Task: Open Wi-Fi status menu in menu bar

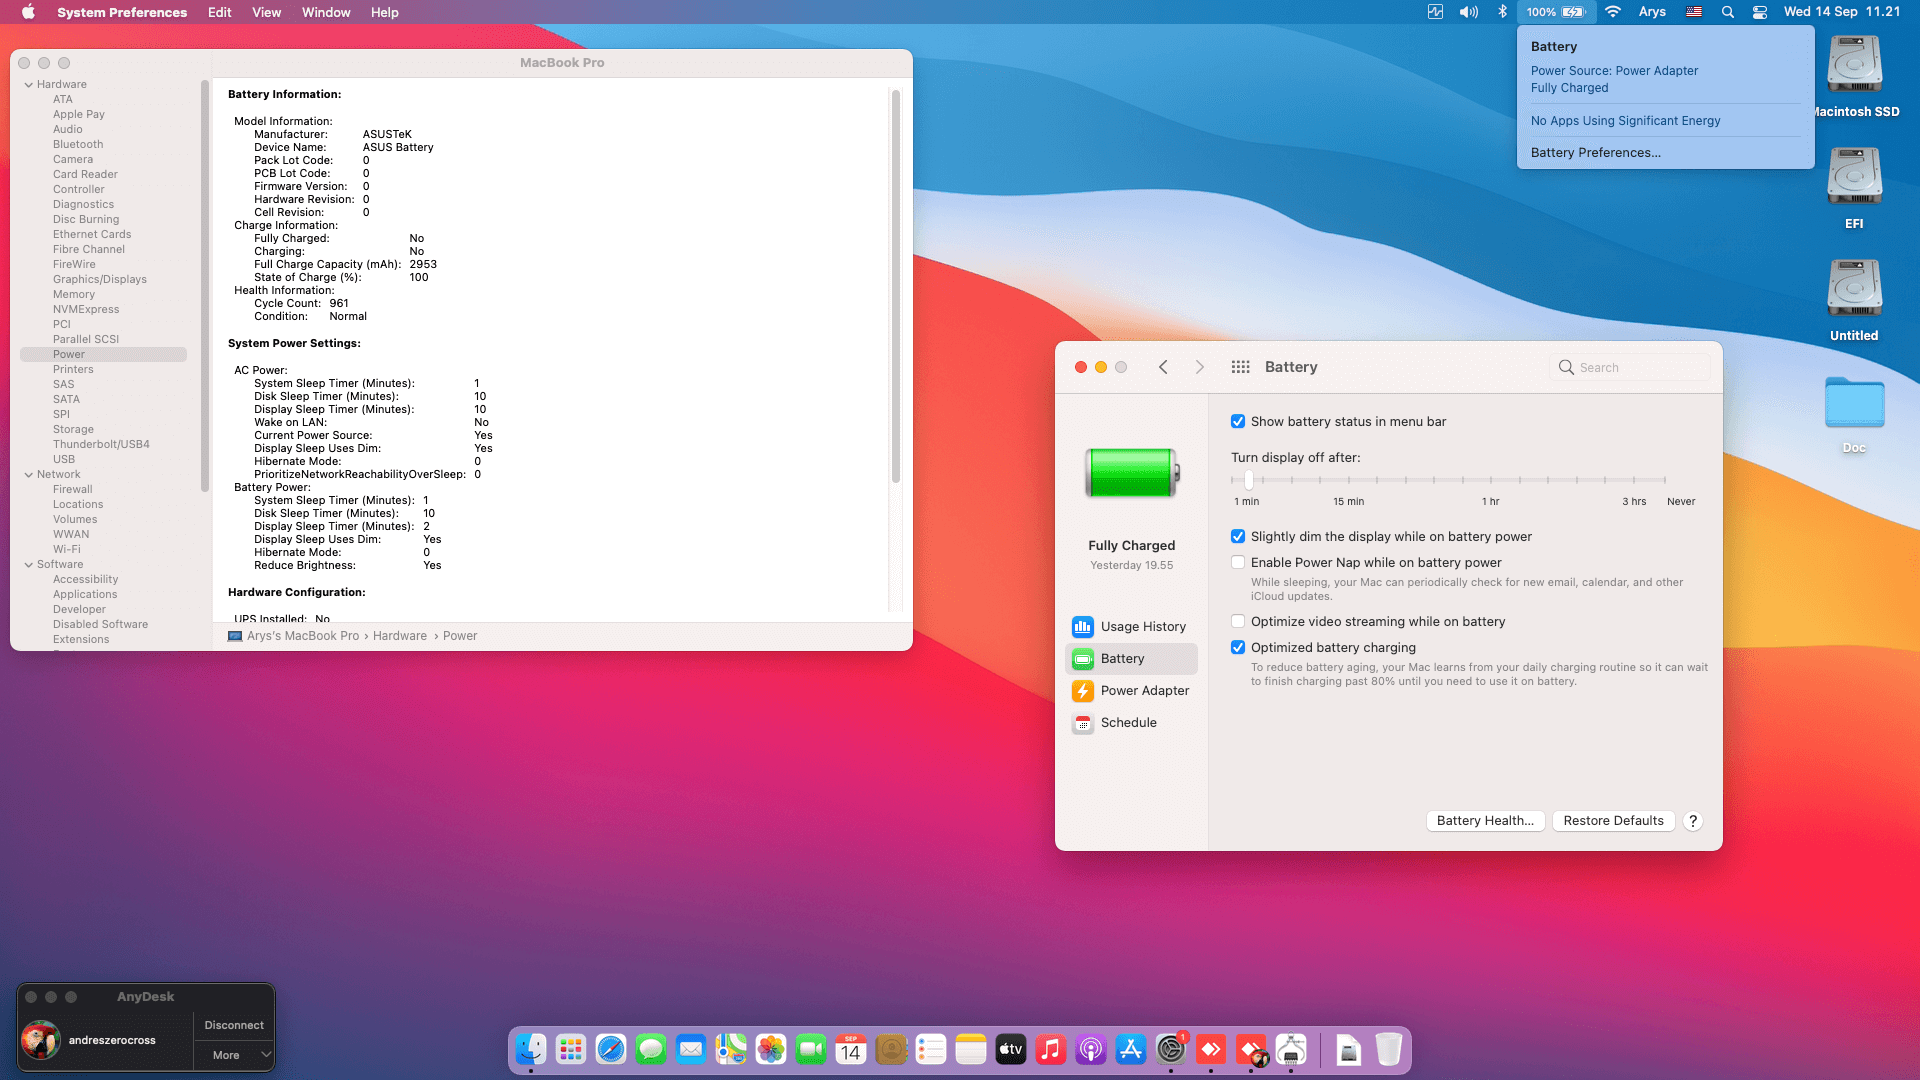Action: [1613, 12]
